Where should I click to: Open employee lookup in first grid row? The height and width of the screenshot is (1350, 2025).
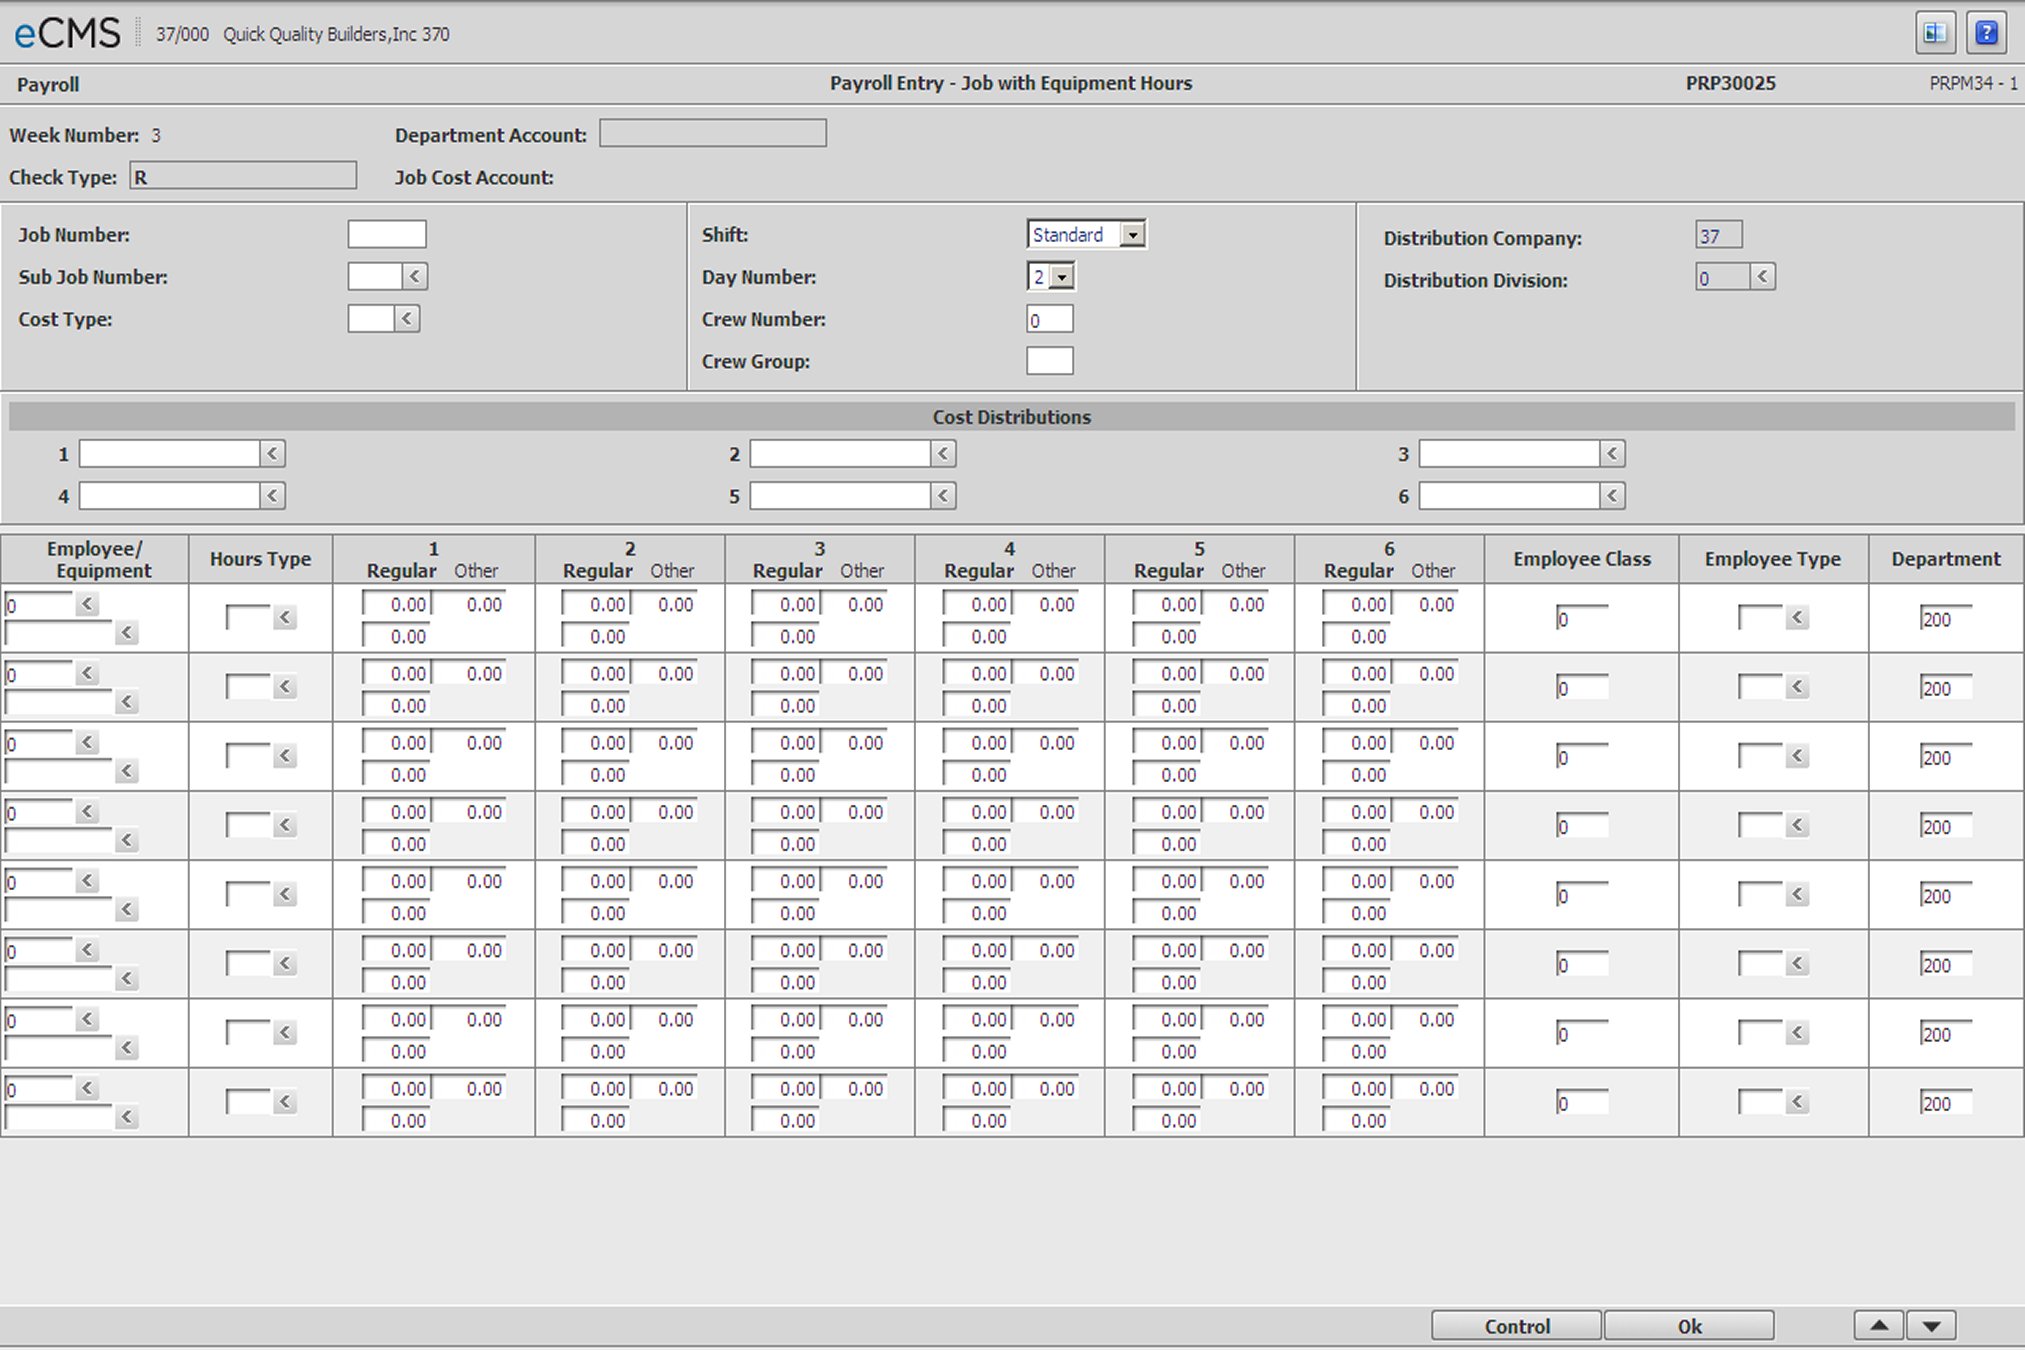pos(87,604)
